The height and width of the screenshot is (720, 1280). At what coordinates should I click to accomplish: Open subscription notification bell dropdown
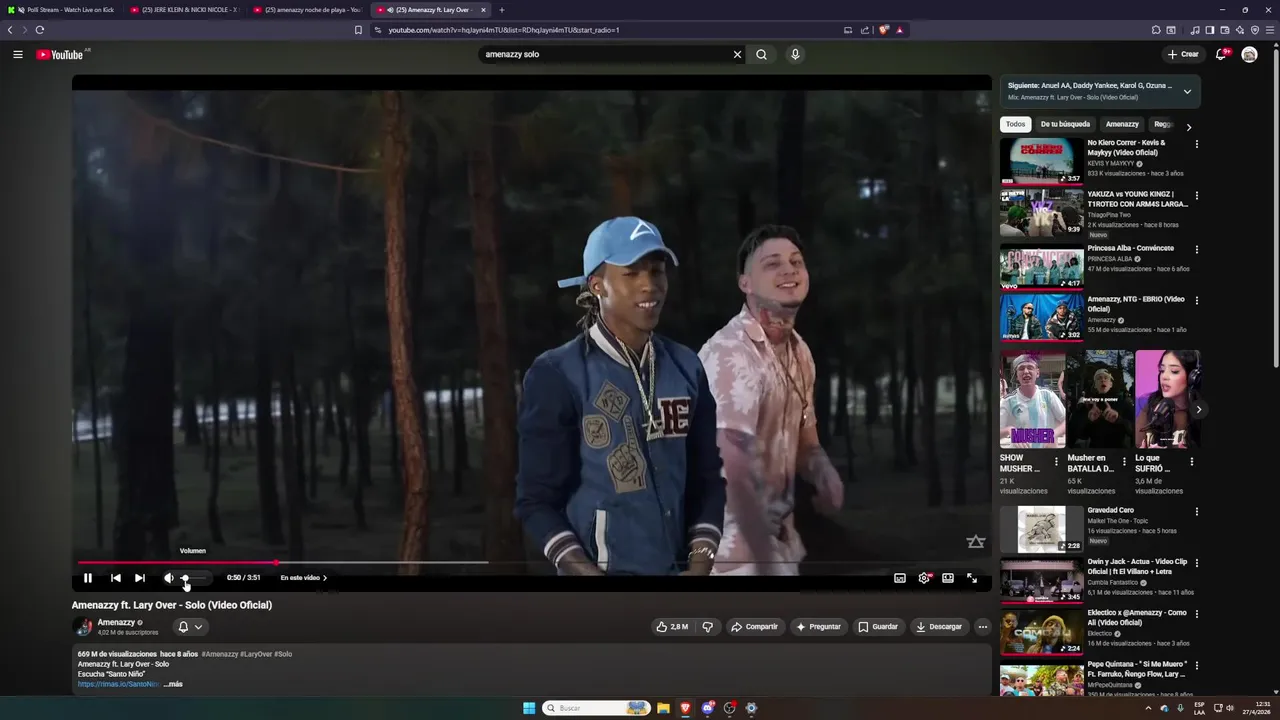point(190,627)
